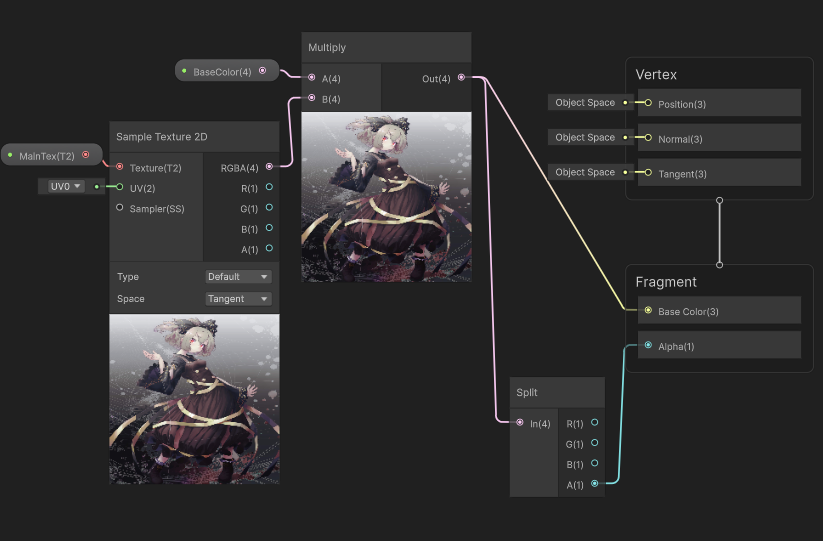823x541 pixels.
Task: Open the UV0 channel dropdown
Action: coord(66,186)
